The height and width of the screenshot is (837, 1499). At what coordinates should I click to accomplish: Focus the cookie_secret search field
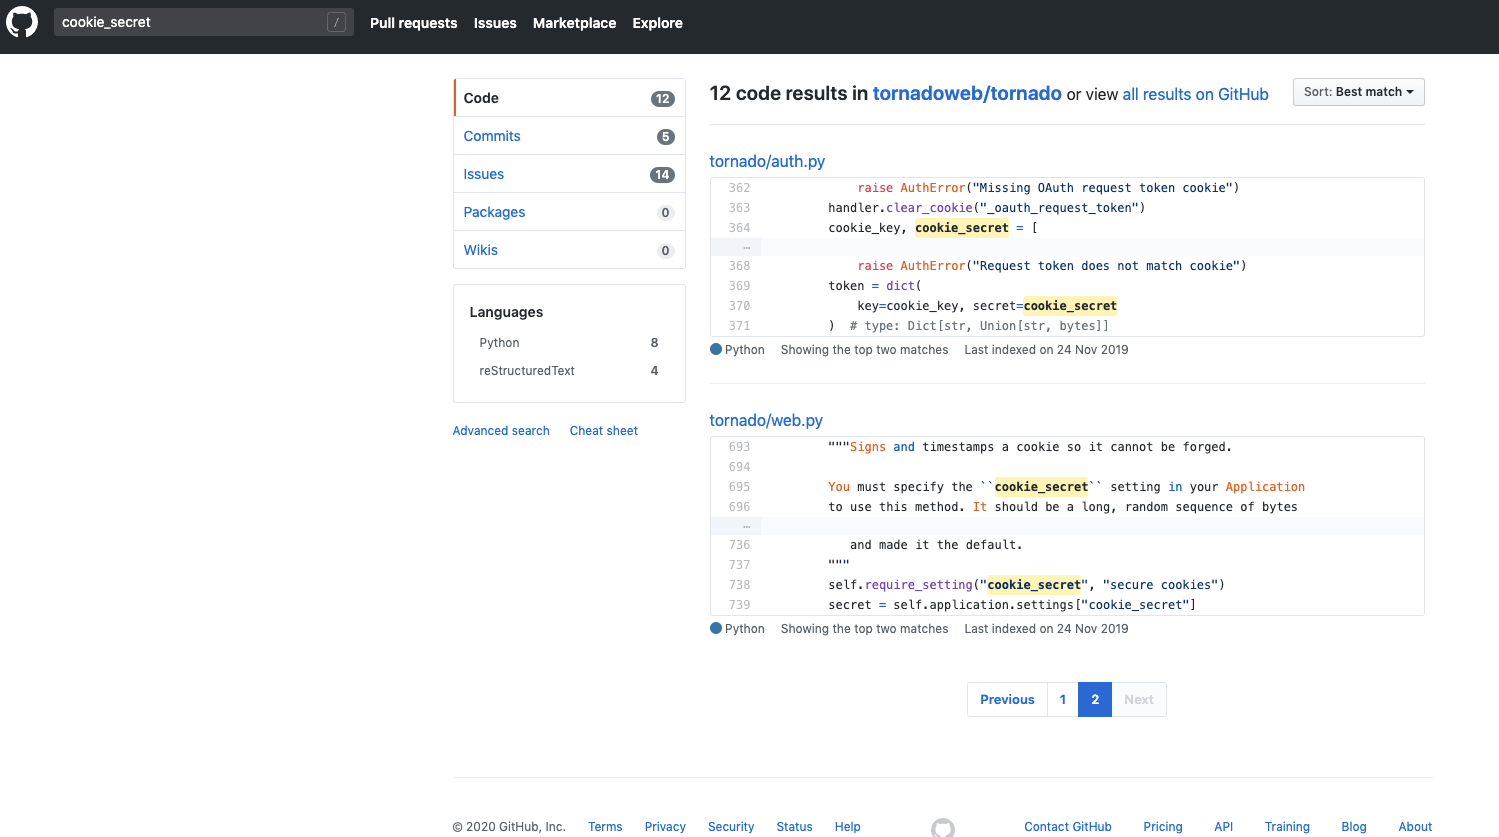click(204, 22)
